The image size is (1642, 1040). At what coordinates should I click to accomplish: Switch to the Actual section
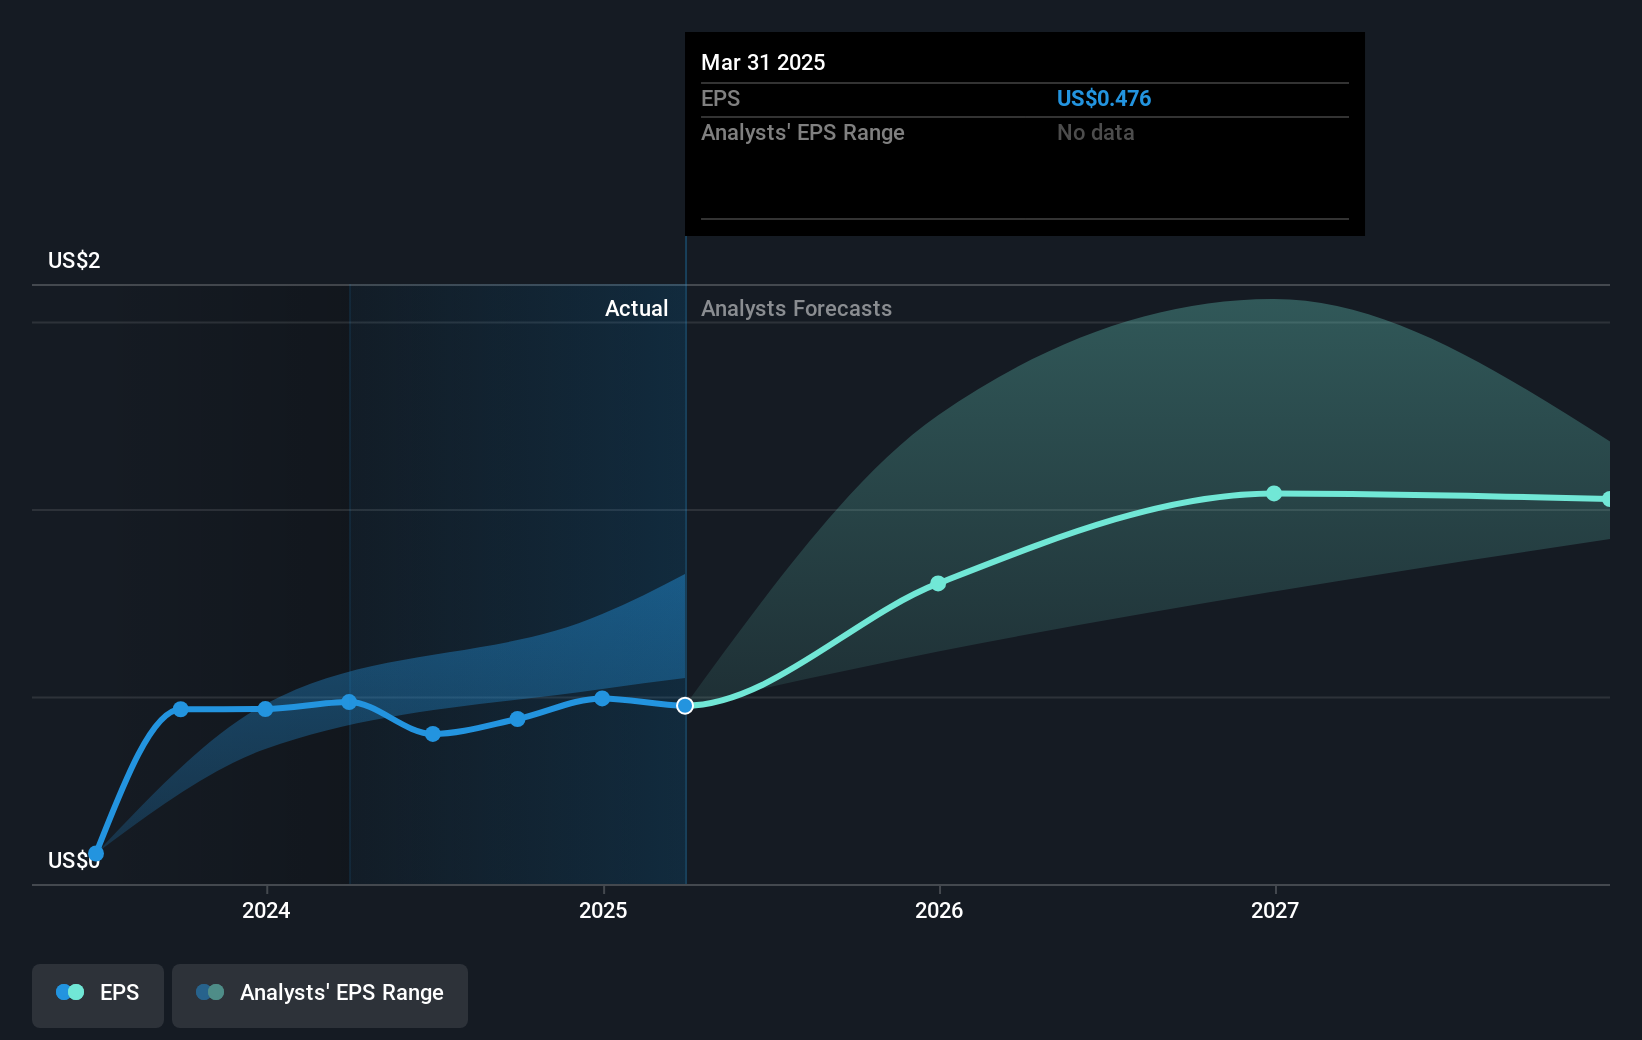[x=636, y=308]
